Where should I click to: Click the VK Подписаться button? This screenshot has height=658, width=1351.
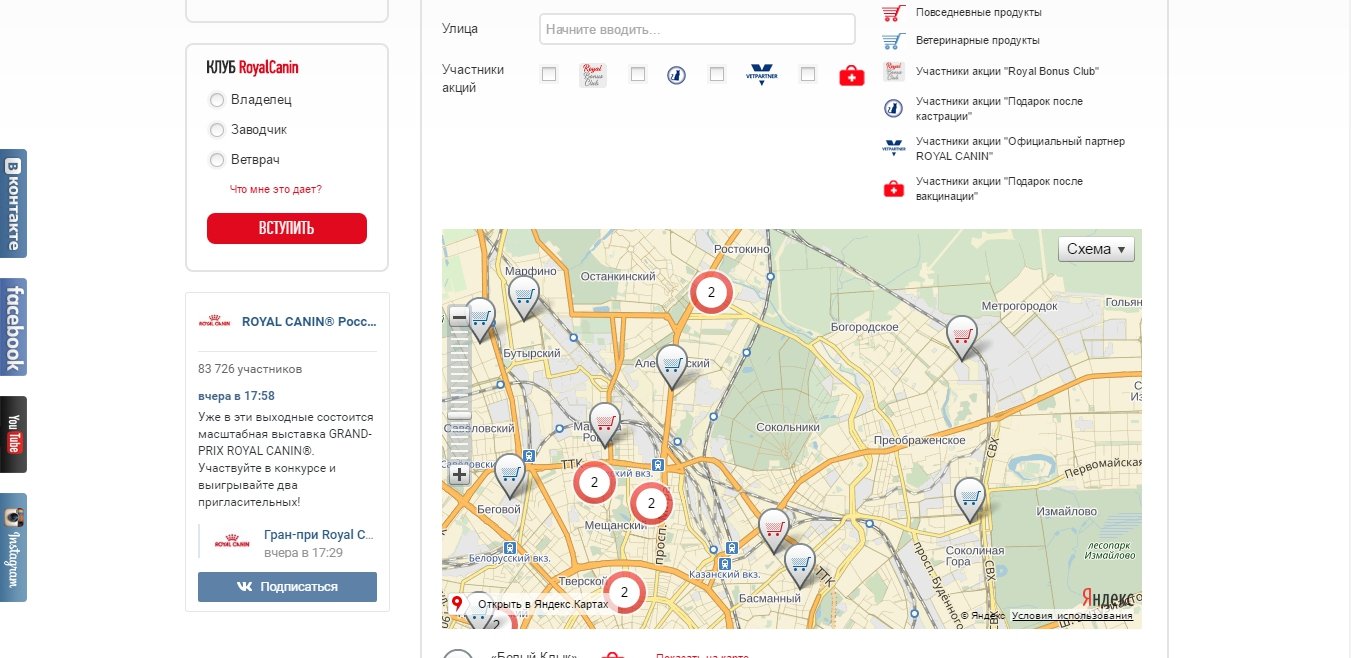coord(287,587)
